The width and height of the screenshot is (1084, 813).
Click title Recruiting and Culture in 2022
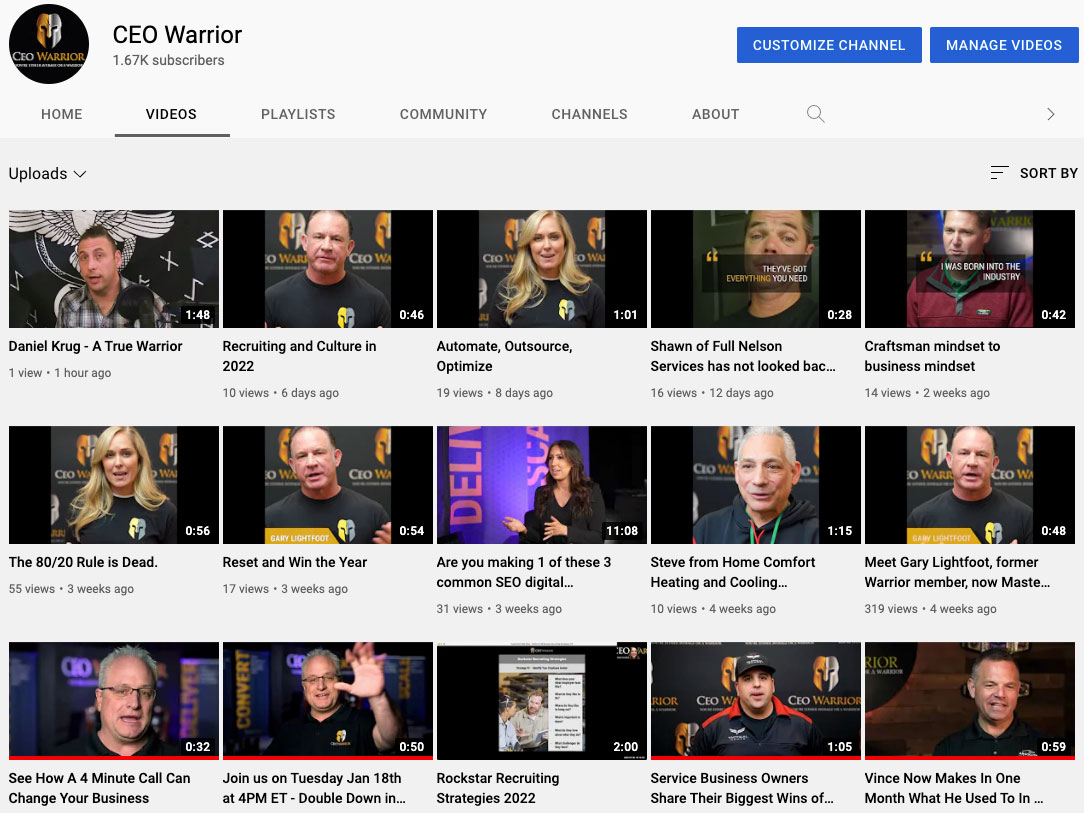tap(299, 356)
